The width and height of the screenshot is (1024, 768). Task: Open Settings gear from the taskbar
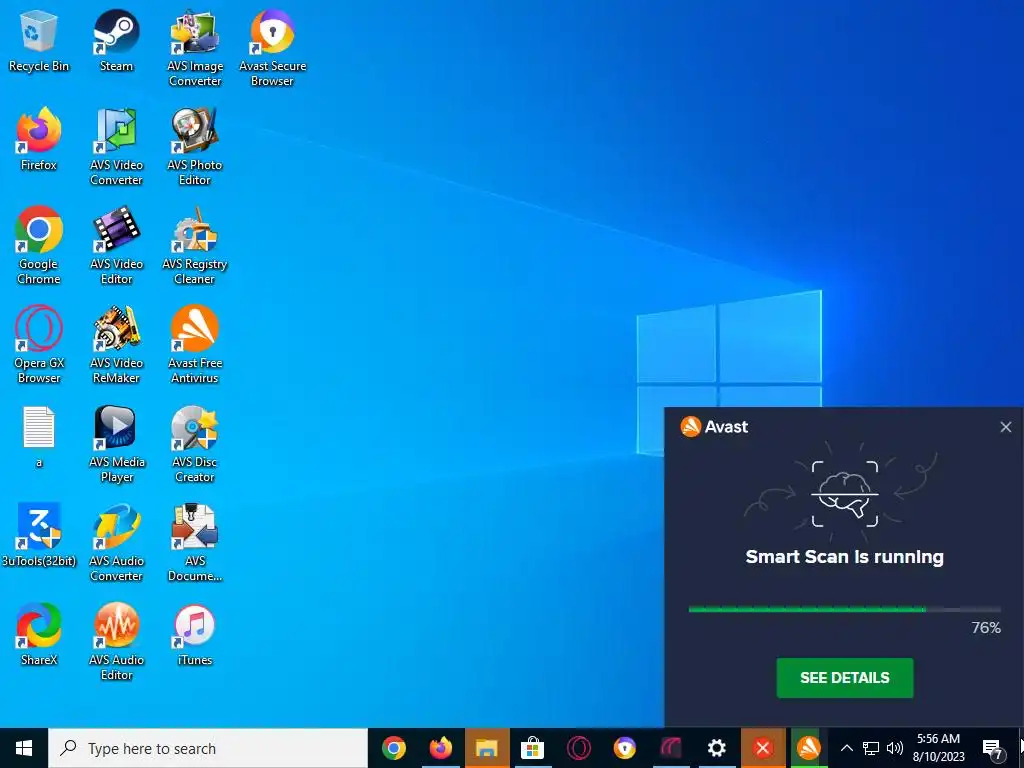point(716,748)
